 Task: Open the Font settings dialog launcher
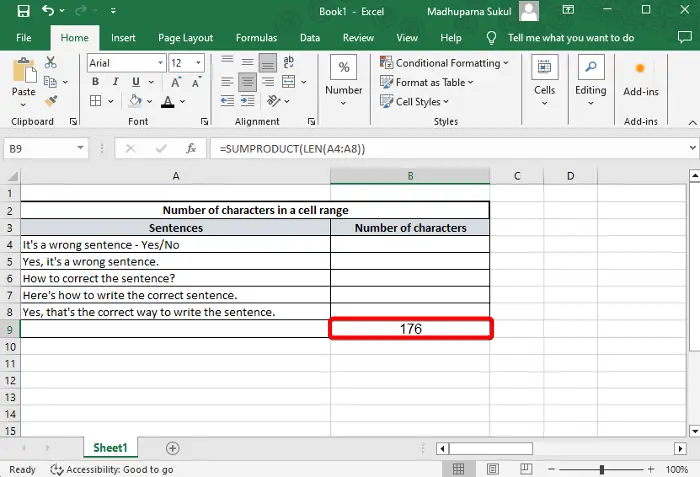(x=204, y=121)
